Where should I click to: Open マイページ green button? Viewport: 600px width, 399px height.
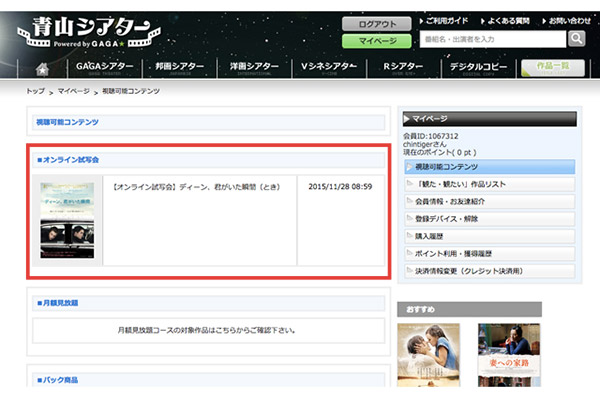tap(377, 41)
